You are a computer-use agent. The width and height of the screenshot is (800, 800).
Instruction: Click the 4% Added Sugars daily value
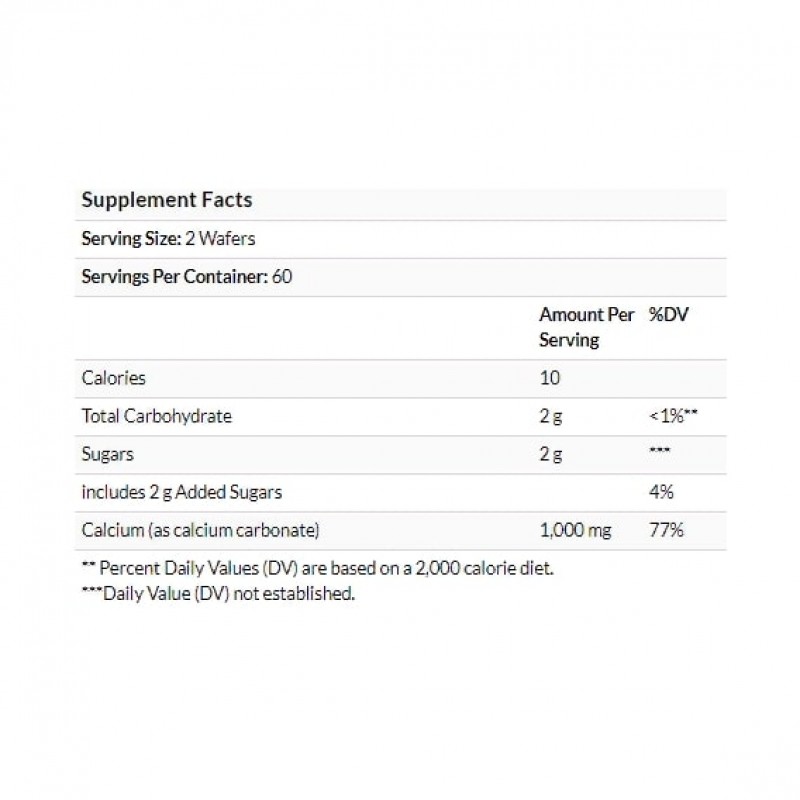tap(661, 492)
